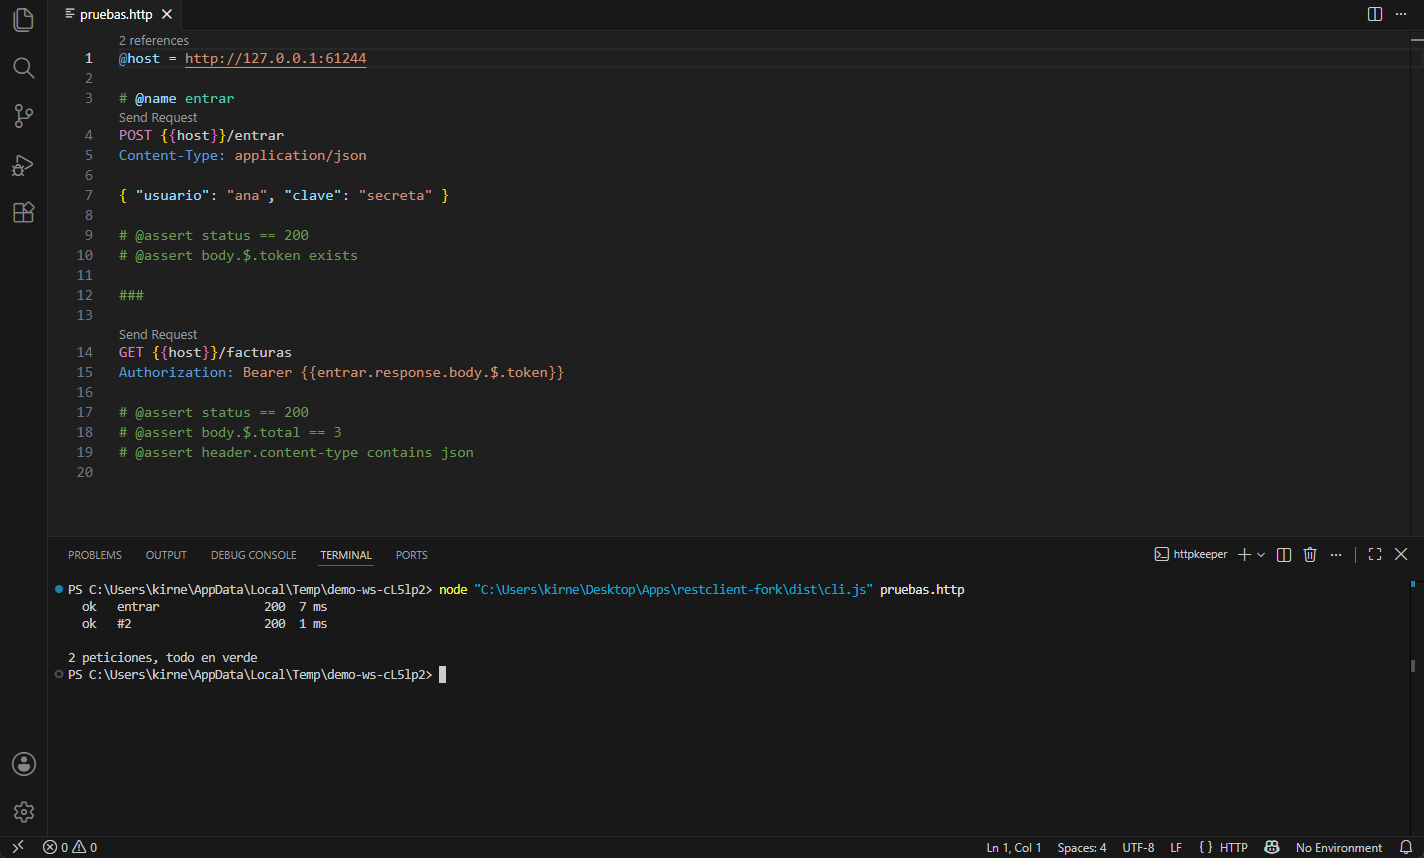Follow the http://127.0.0.1:61244 link
The width and height of the screenshot is (1424, 858).
tap(276, 59)
